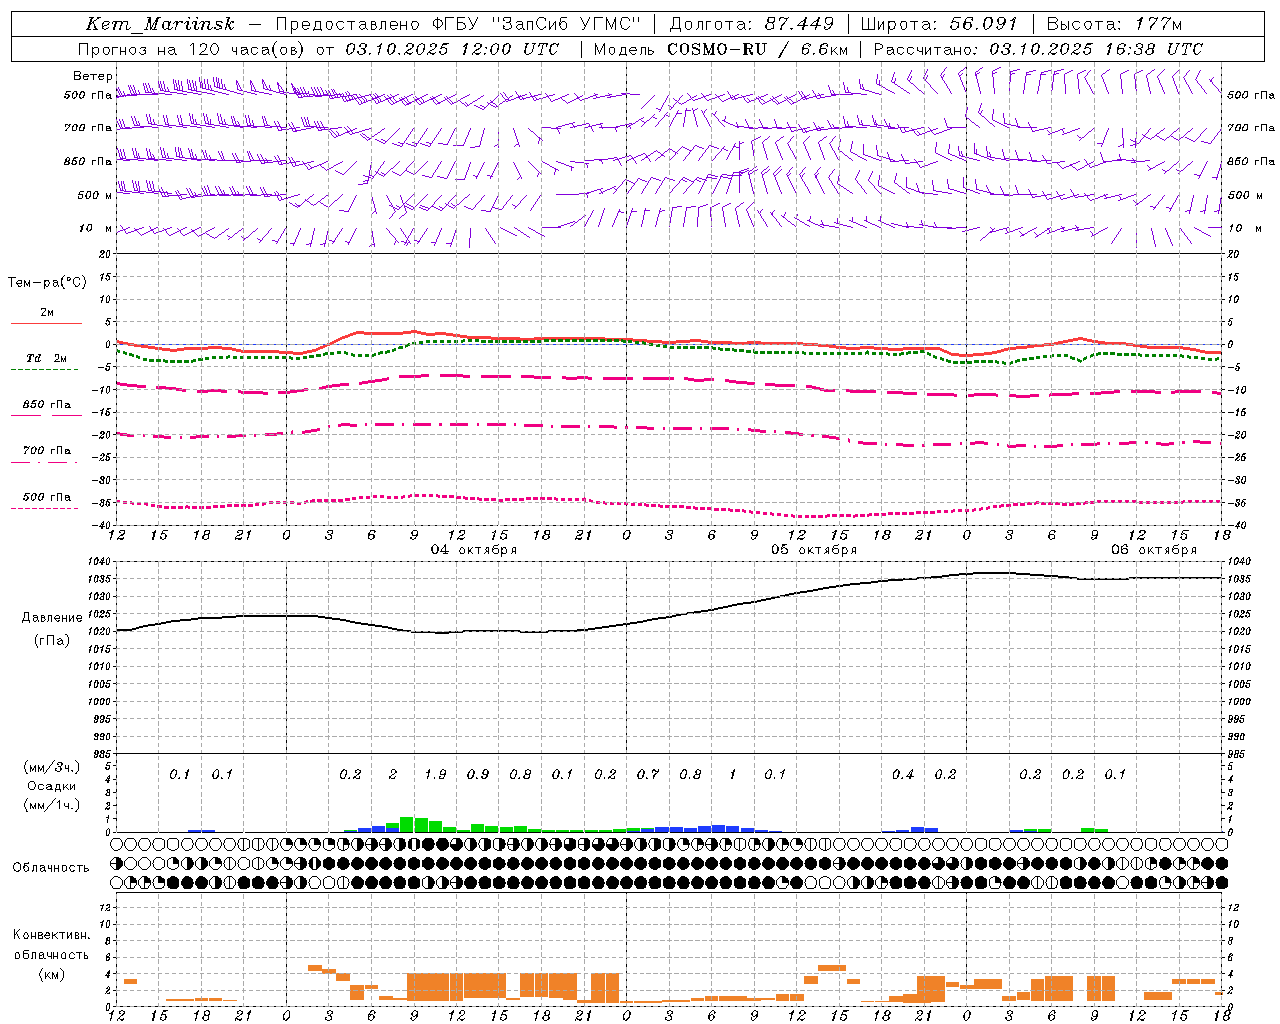Viewport: 1280px width, 1024px height.
Task: Select the 'Модель COSMO-RU / 6.6км' text
Action: (x=721, y=49)
